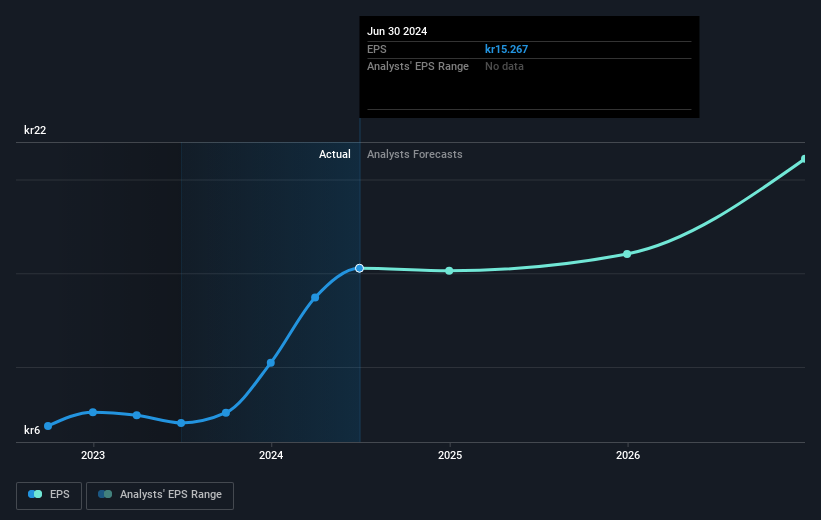This screenshot has height=520, width=821.
Task: Click the Analysts' EPS Range color icon
Action: coord(105,494)
